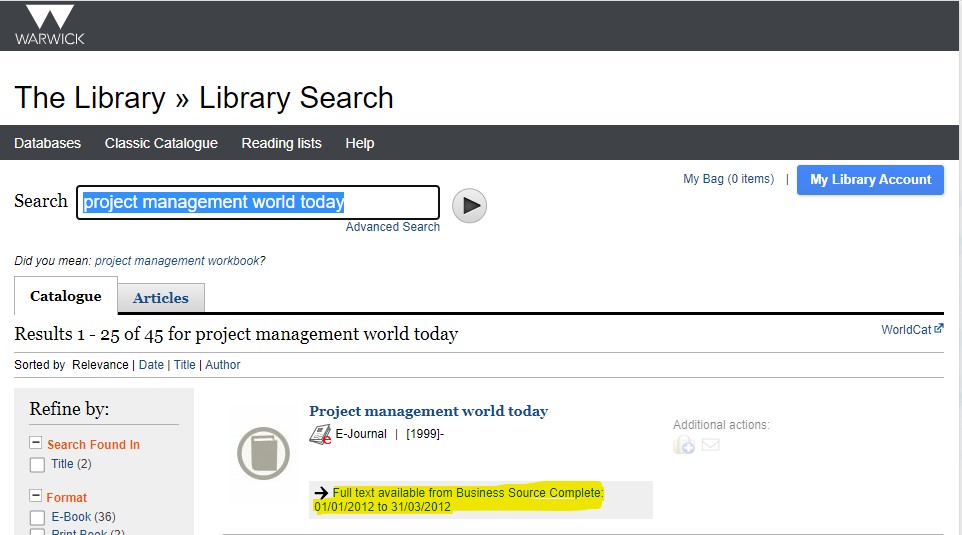Collapse the Format filter section

(36, 497)
